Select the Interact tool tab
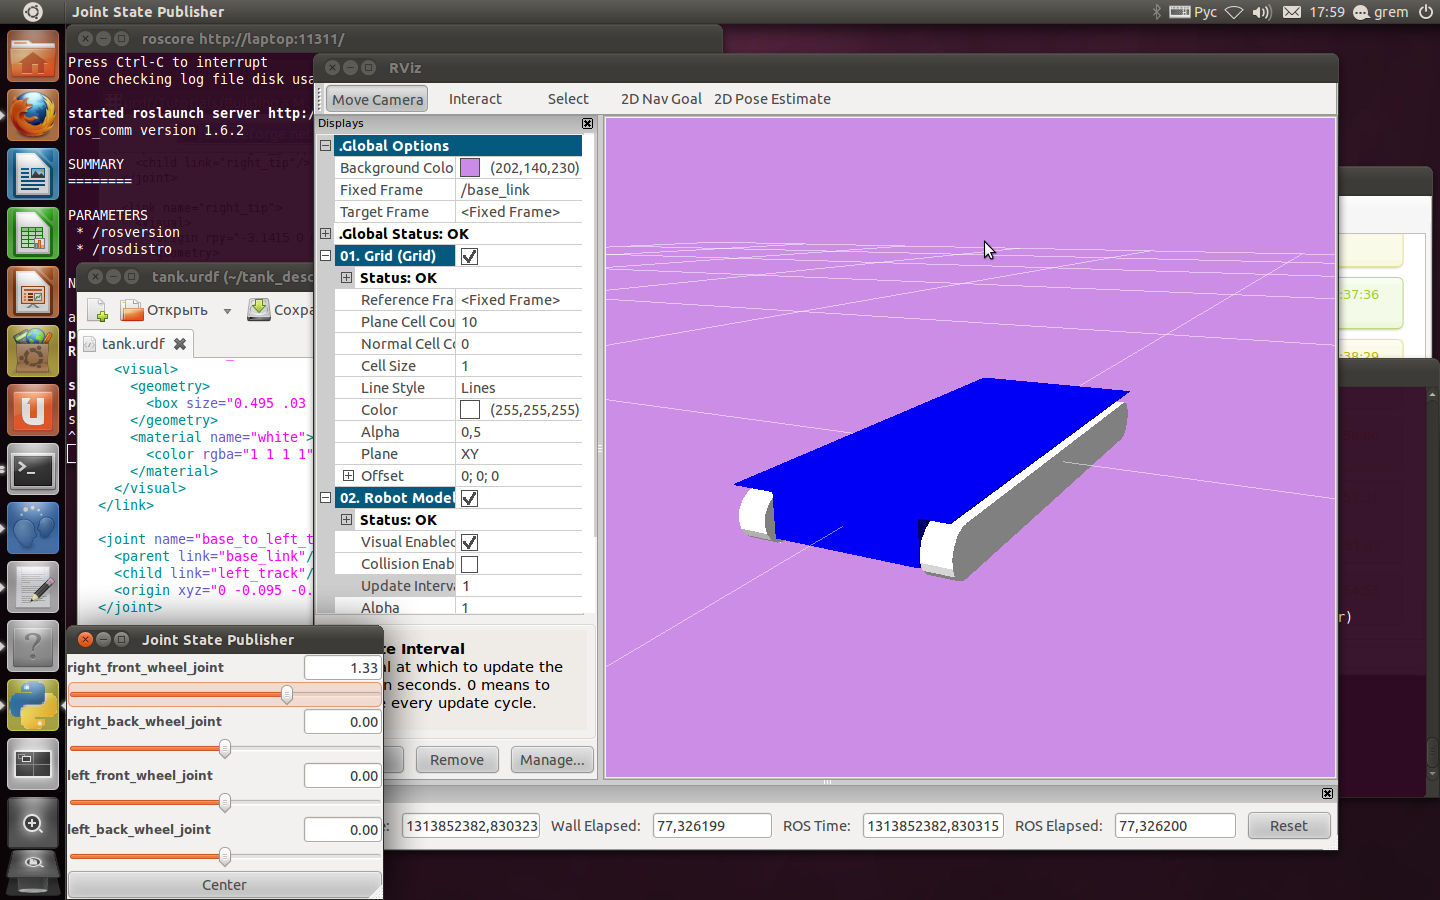 pos(475,99)
